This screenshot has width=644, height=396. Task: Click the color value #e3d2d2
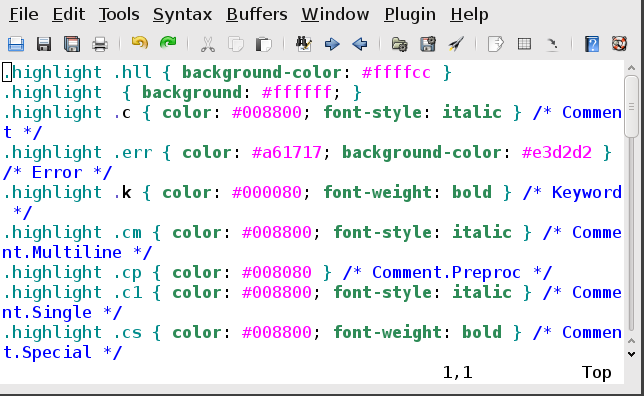coord(557,153)
